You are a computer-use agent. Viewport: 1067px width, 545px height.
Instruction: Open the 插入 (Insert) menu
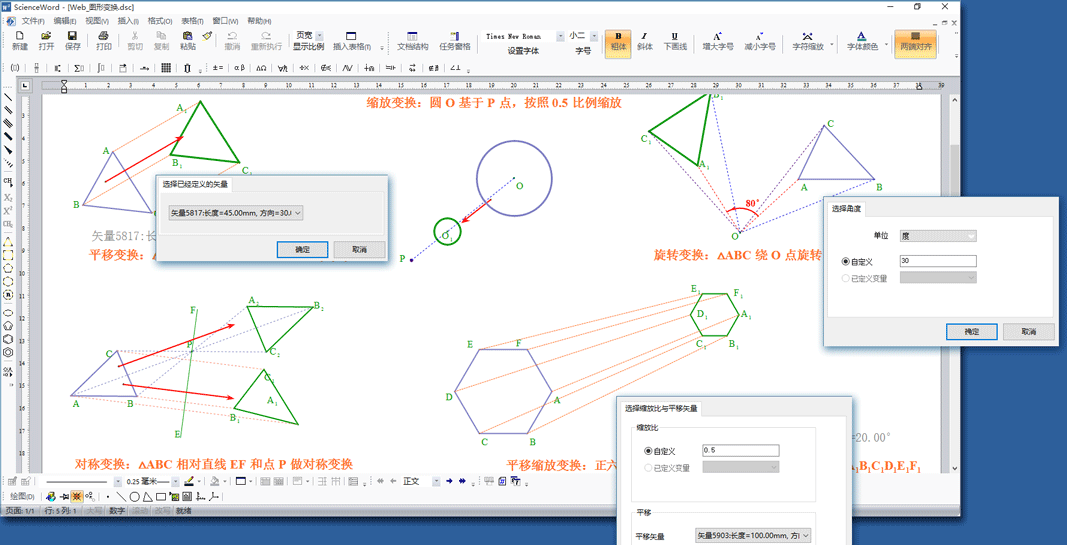127,21
